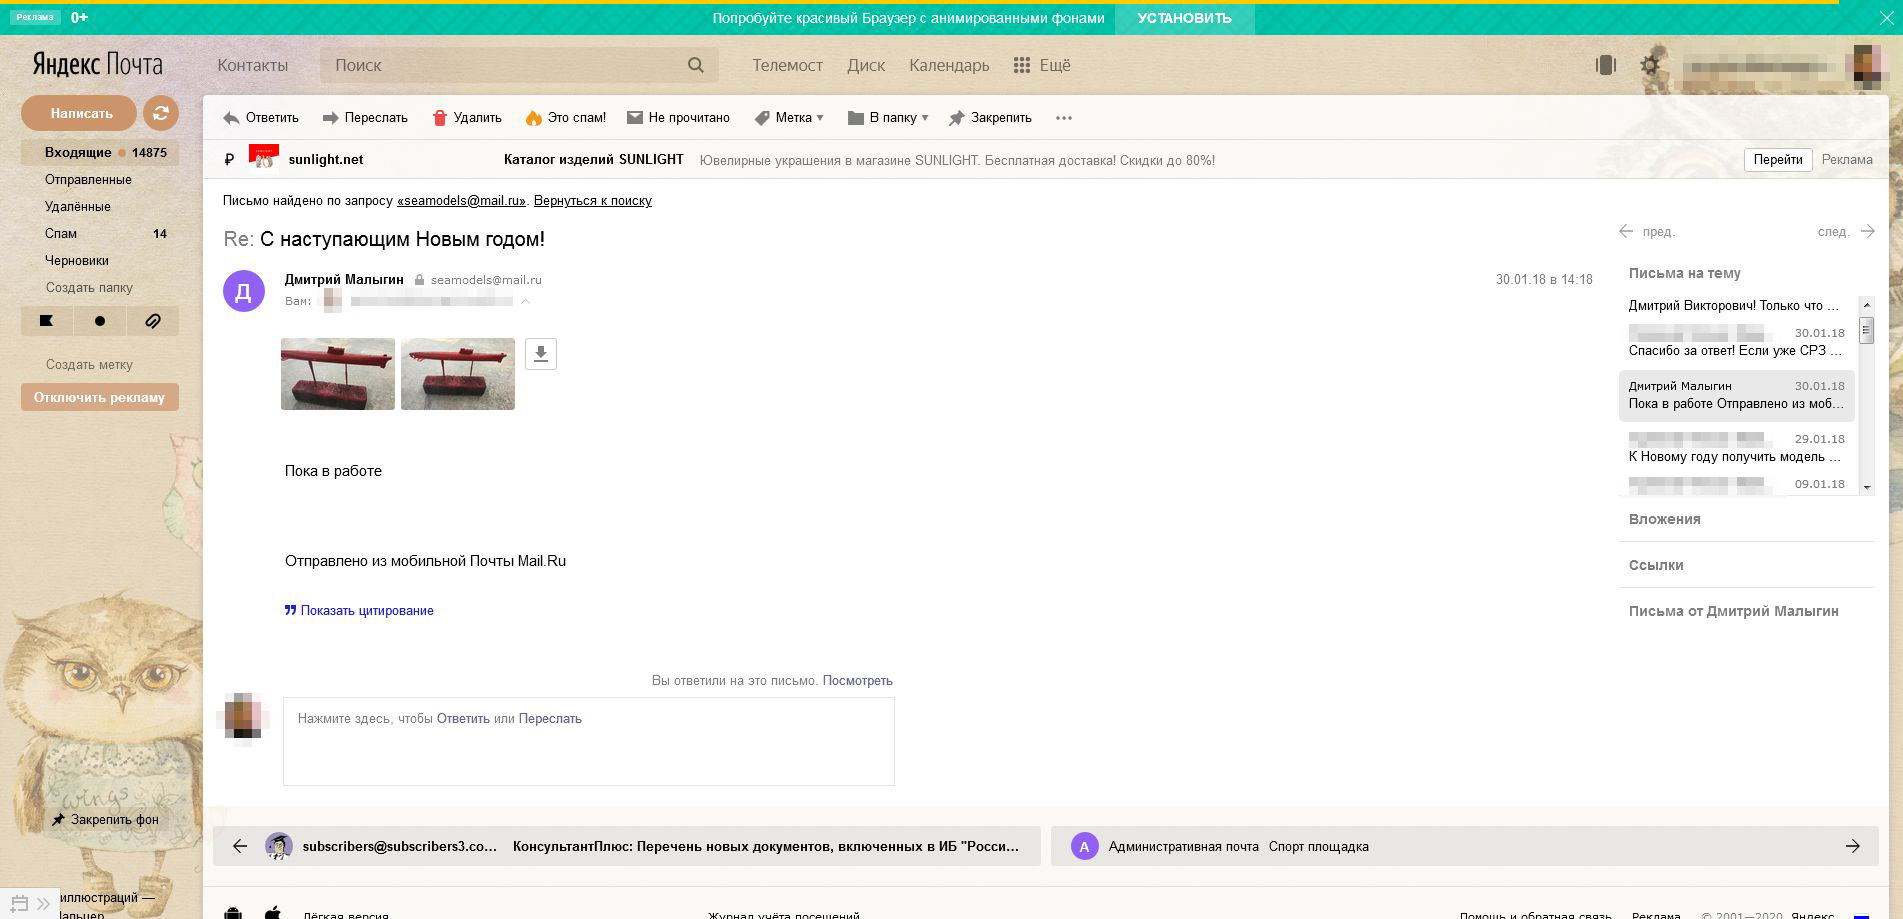Click the download attachments icon
The image size is (1903, 919).
pos(540,354)
